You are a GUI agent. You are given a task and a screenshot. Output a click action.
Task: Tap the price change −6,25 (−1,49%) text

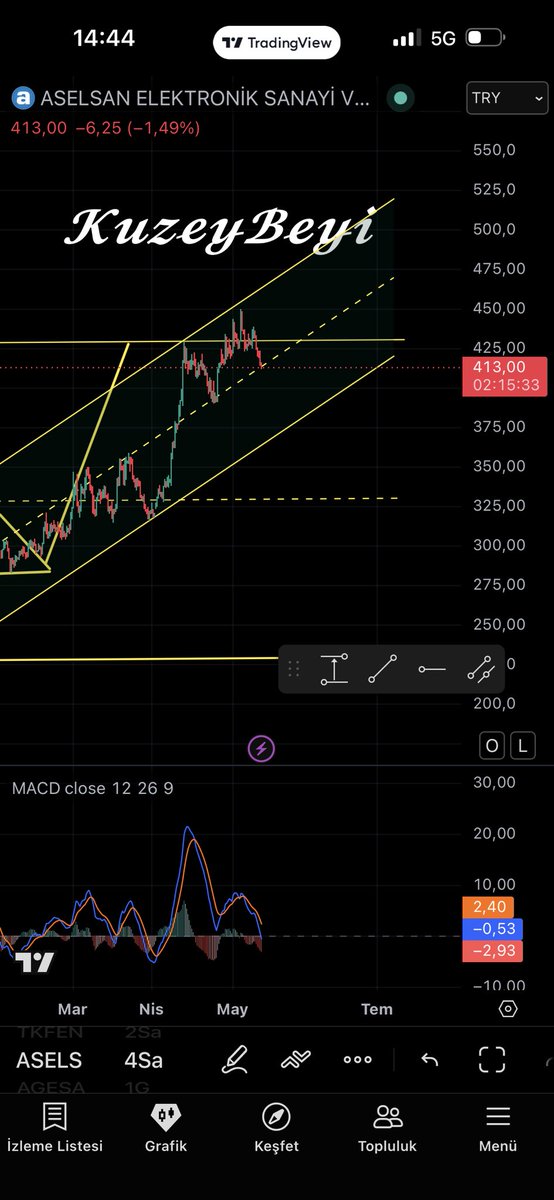(137, 127)
